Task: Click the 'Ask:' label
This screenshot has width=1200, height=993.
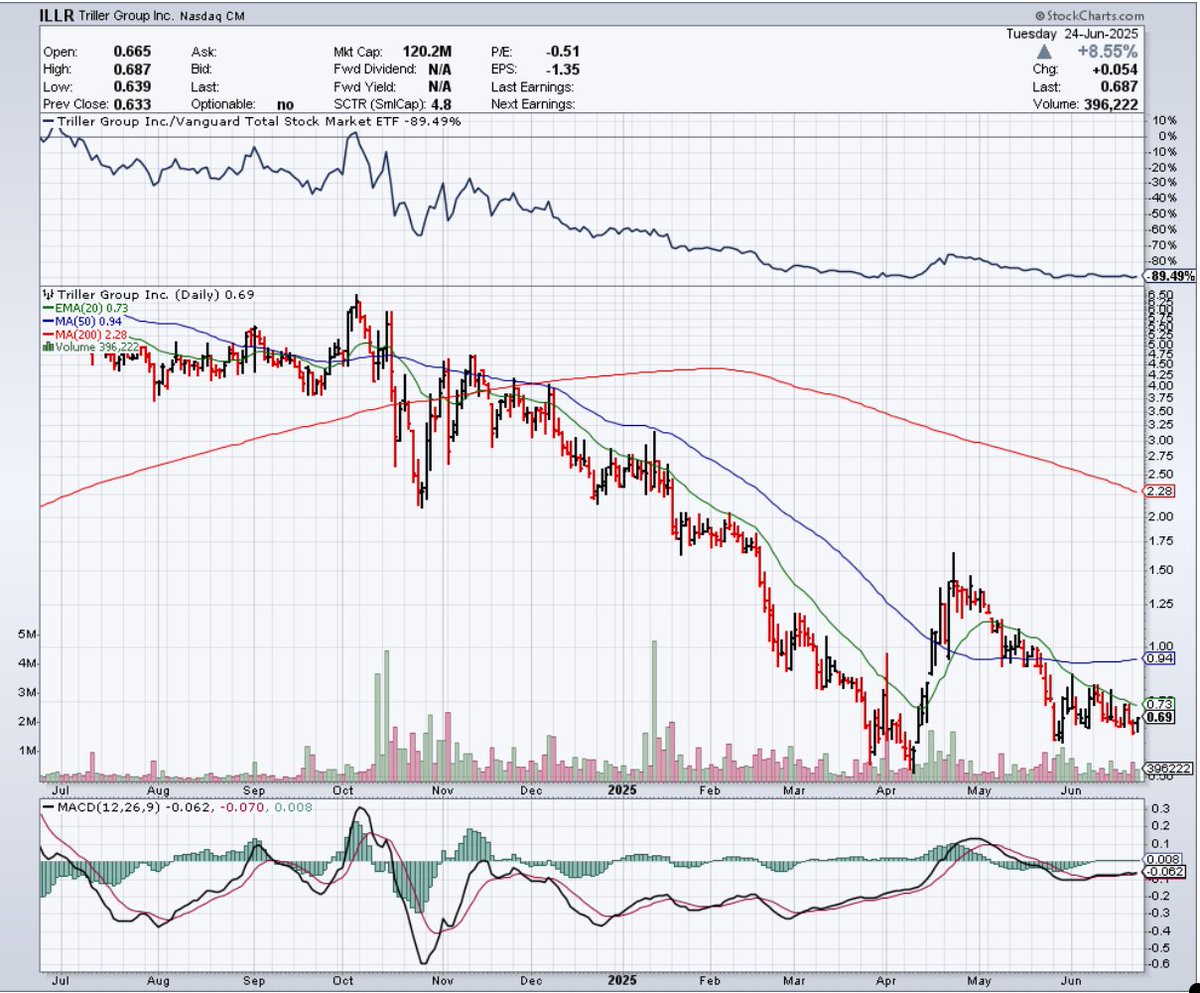Action: [x=203, y=52]
